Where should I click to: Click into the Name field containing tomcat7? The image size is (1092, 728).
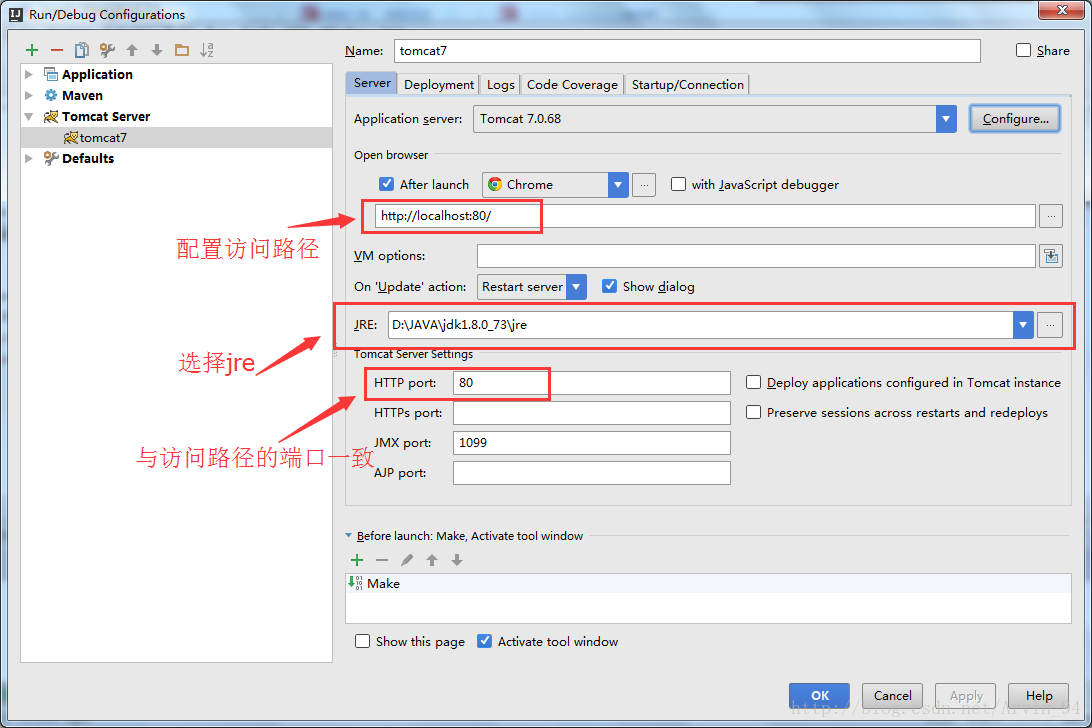click(x=687, y=51)
